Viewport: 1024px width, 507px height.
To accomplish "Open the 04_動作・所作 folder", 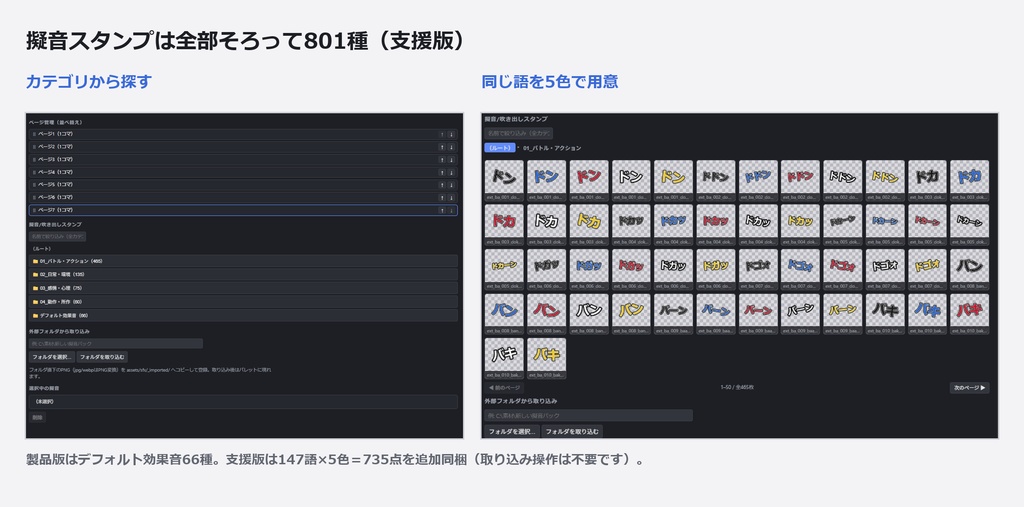I will 243,302.
